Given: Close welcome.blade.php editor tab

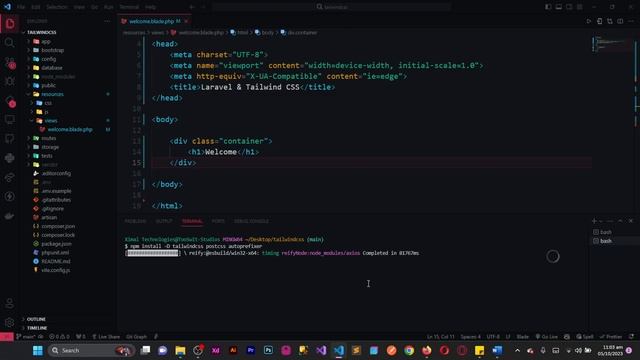Looking at the screenshot, I should pyautogui.click(x=186, y=21).
